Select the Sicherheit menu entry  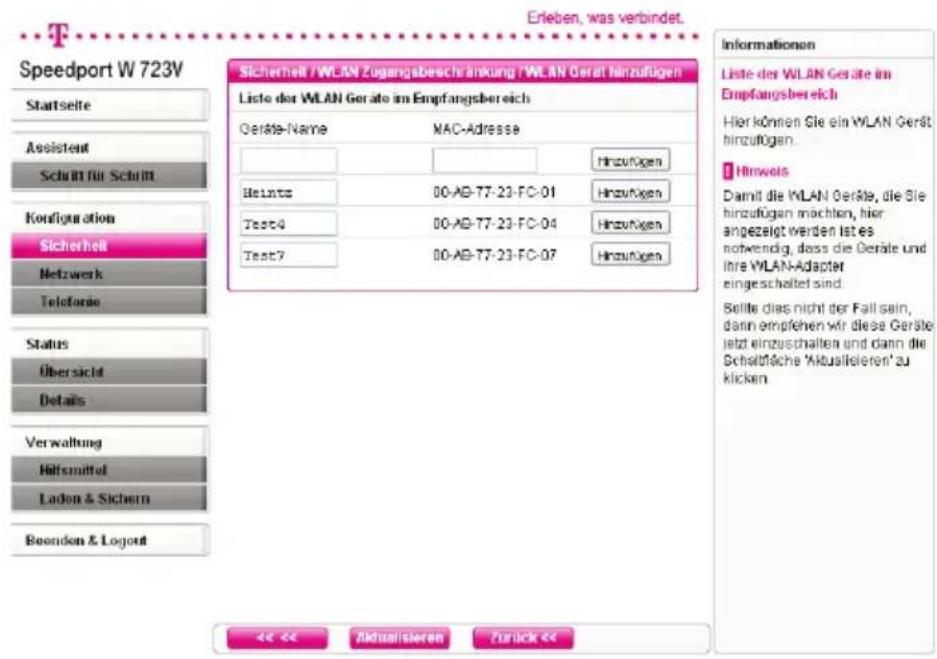tap(110, 246)
